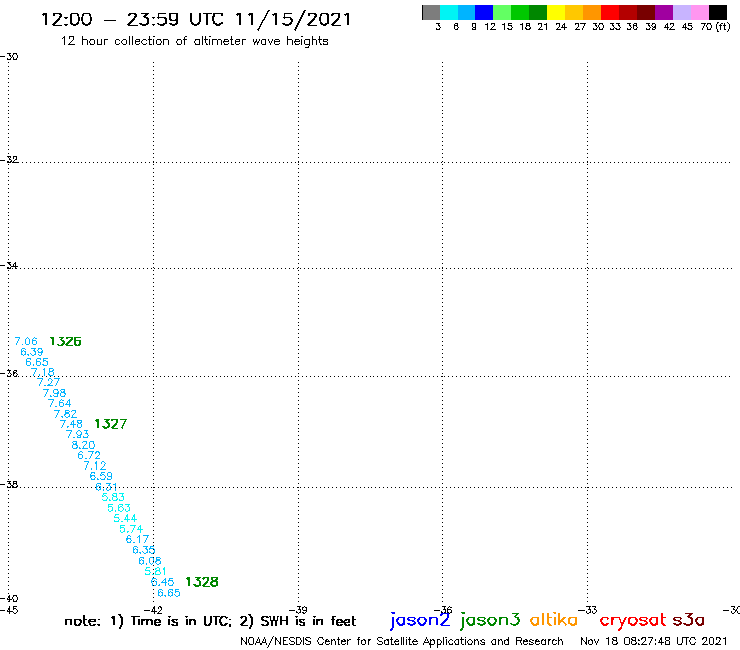This screenshot has width=740, height=650.
Task: Click the gray swatch in the color scale
Action: pos(431,12)
